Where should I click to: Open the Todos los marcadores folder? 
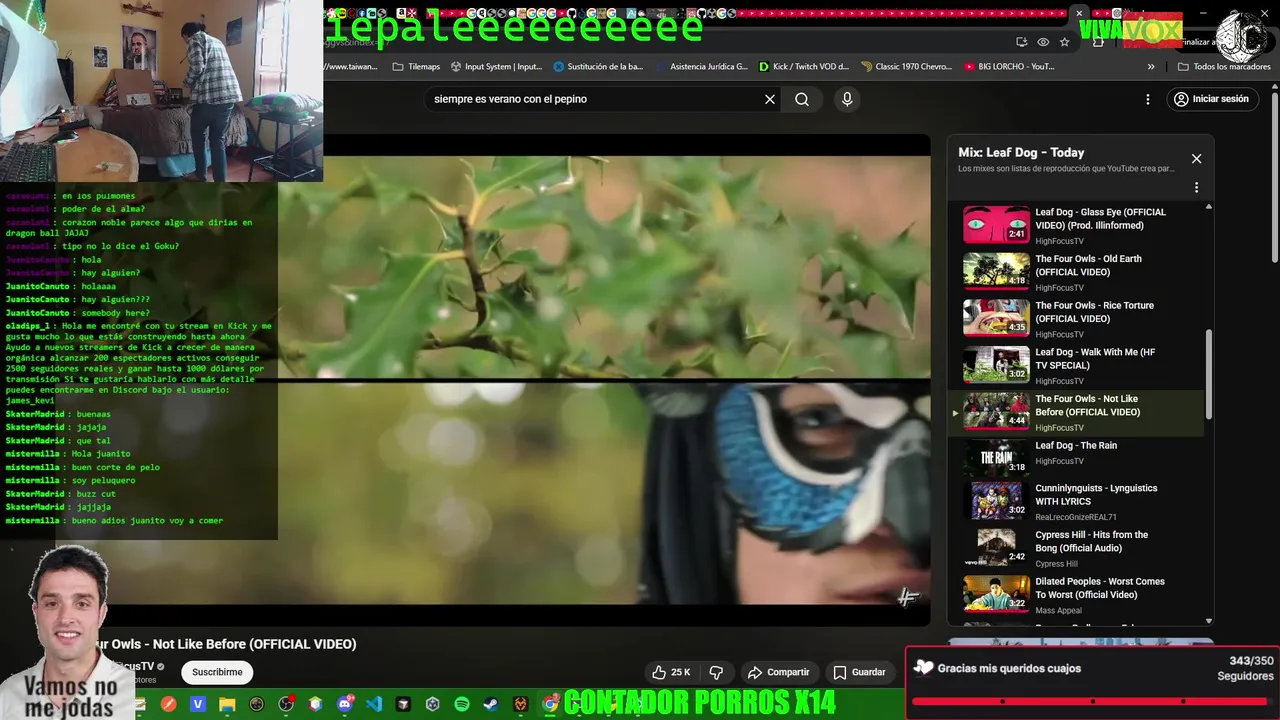click(x=1224, y=67)
